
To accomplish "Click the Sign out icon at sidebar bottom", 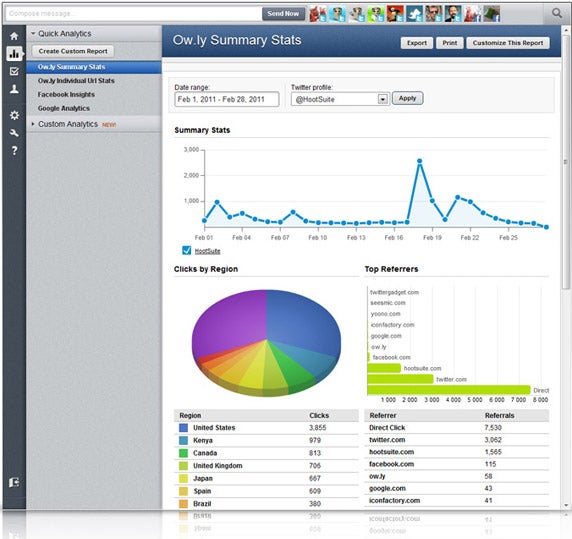I will tap(14, 482).
